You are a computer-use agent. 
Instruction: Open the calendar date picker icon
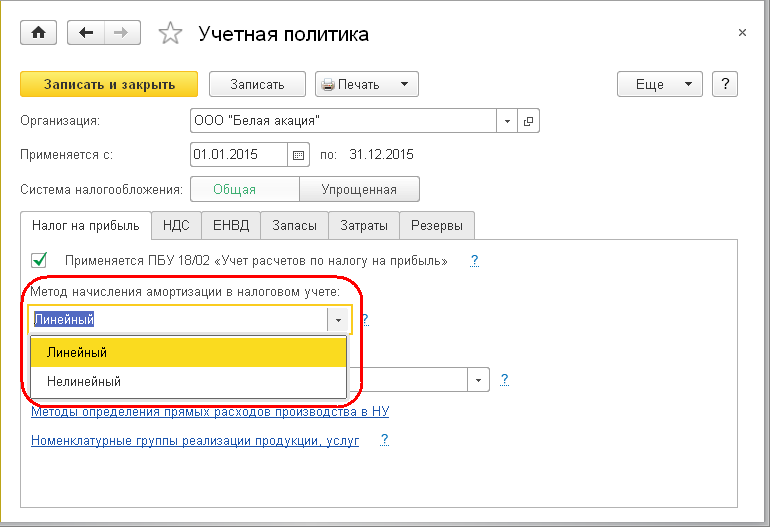pos(299,155)
